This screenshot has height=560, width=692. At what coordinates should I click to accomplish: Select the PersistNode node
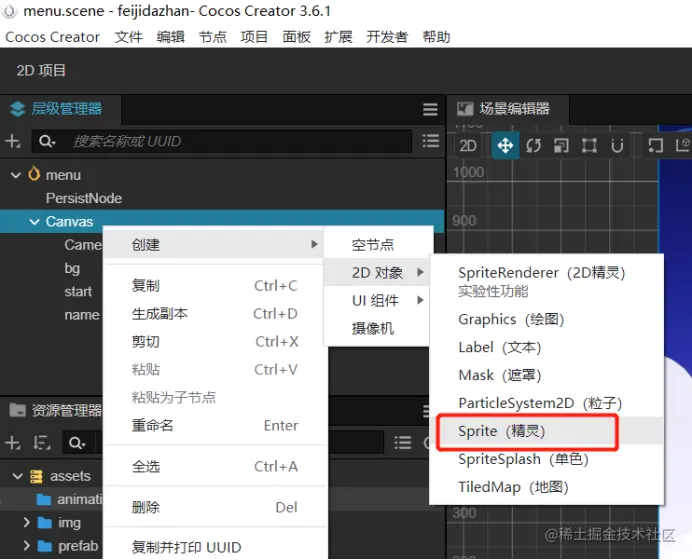(x=84, y=198)
